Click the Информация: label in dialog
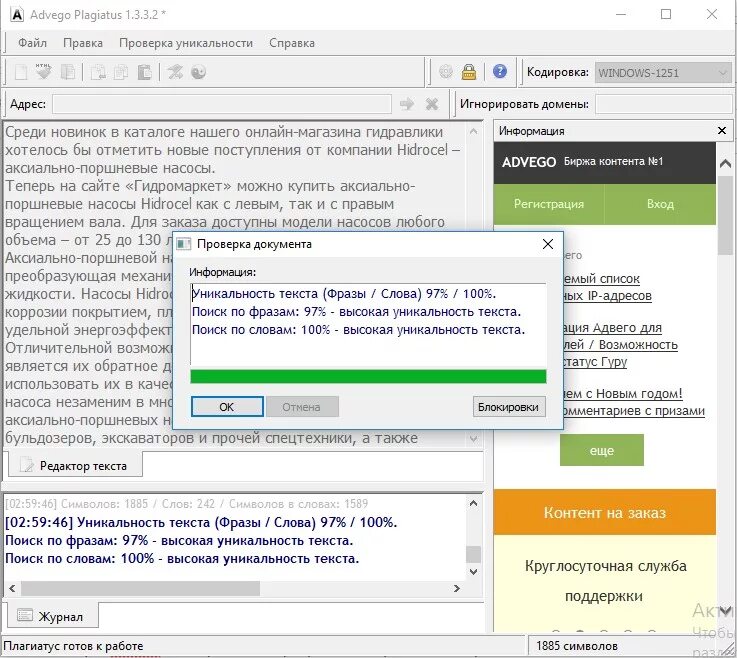The width and height of the screenshot is (737, 658). click(222, 272)
